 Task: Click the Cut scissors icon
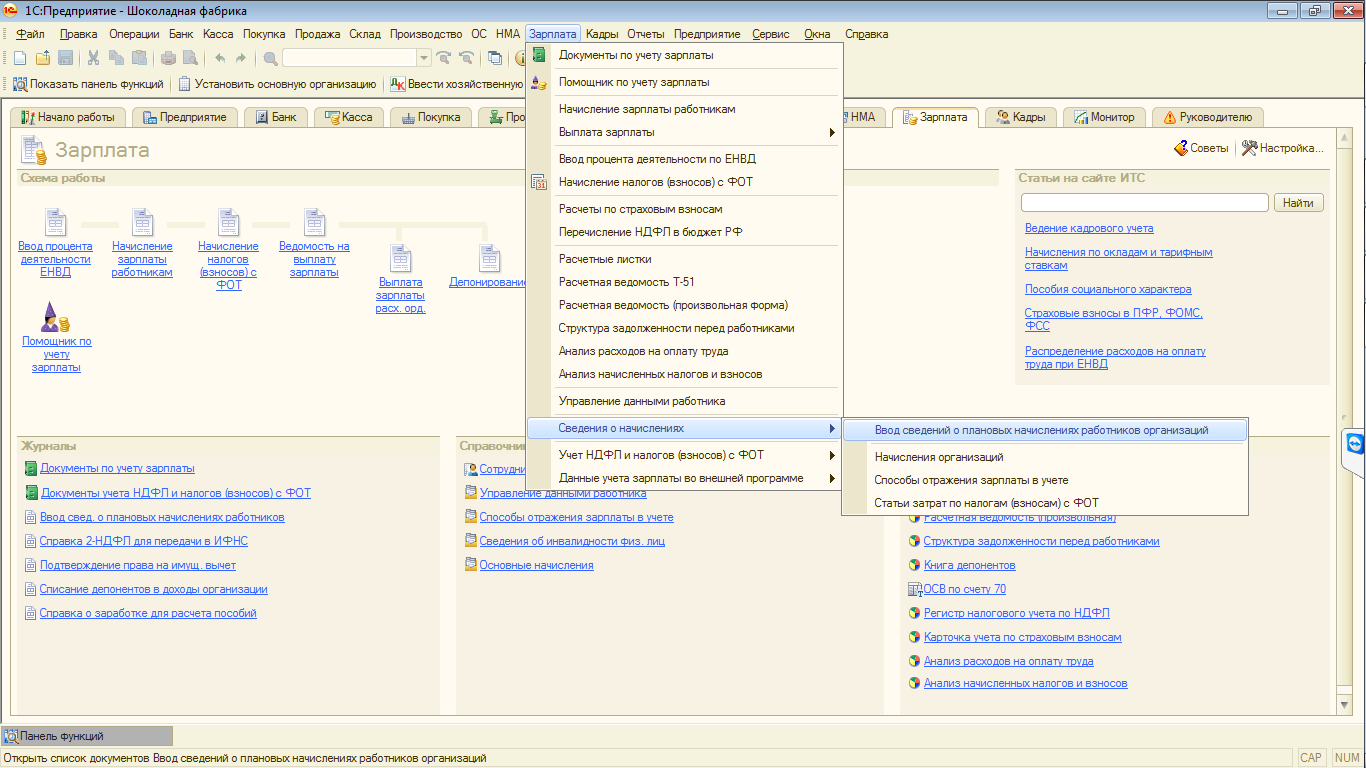pos(93,58)
